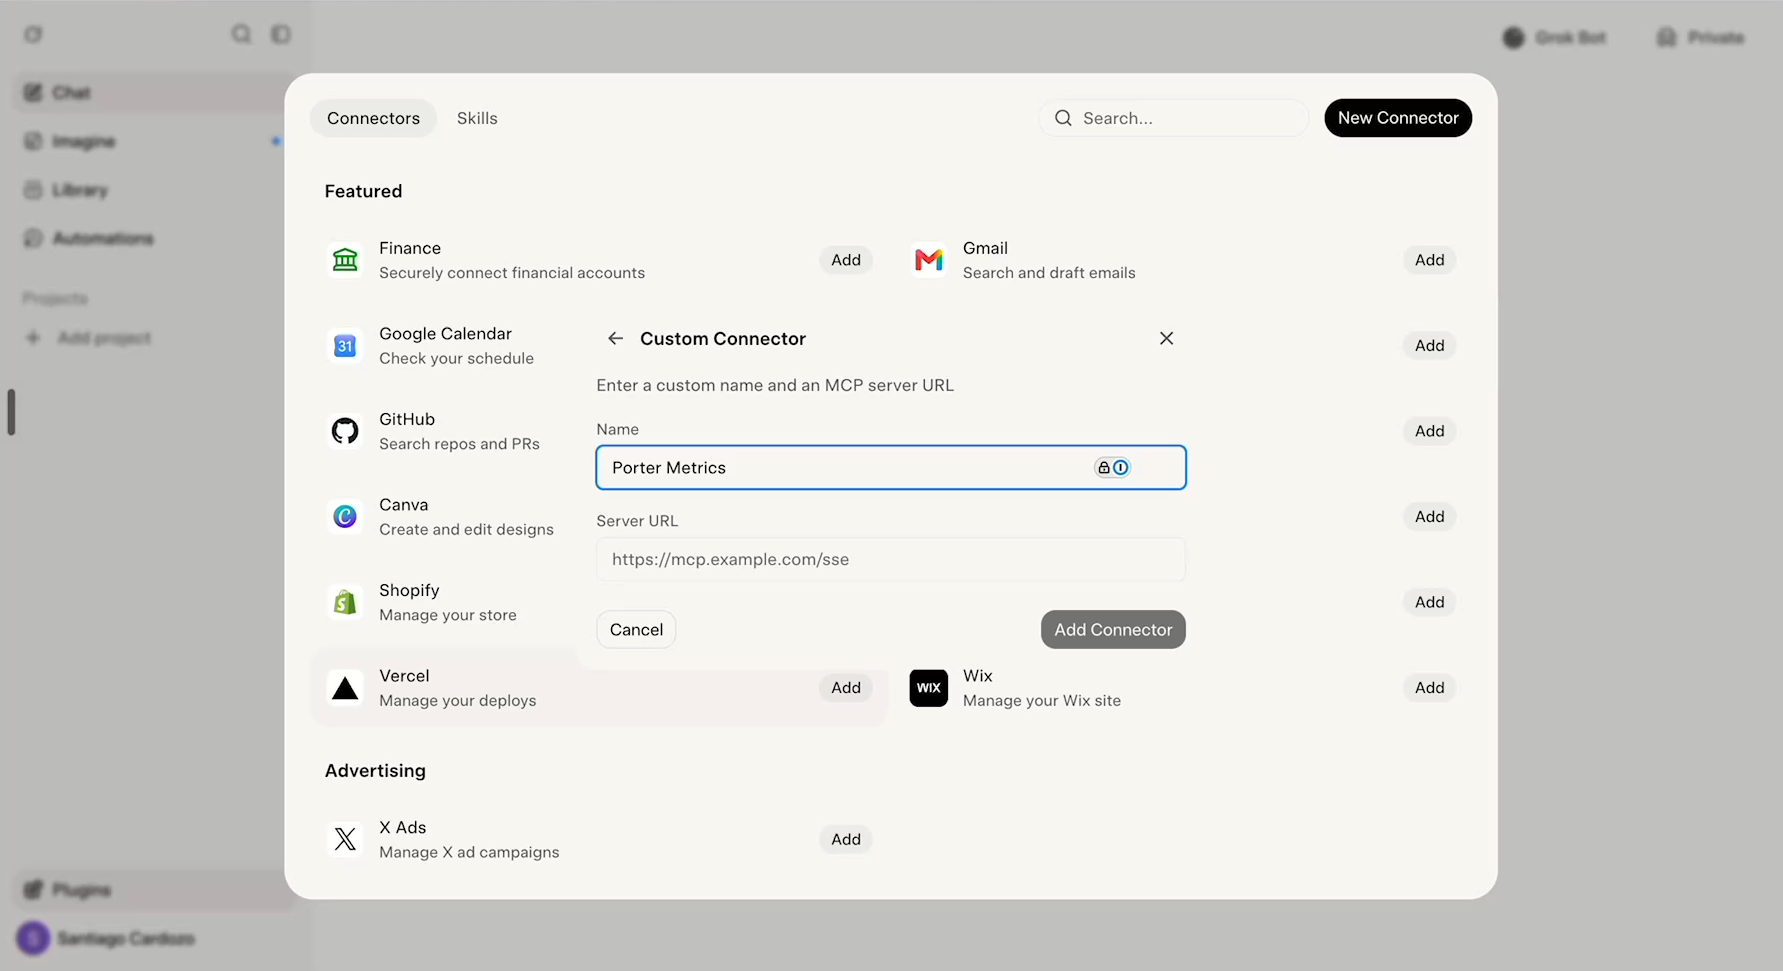This screenshot has width=1783, height=971.
Task: Add the Finance connector
Action: coord(846,260)
